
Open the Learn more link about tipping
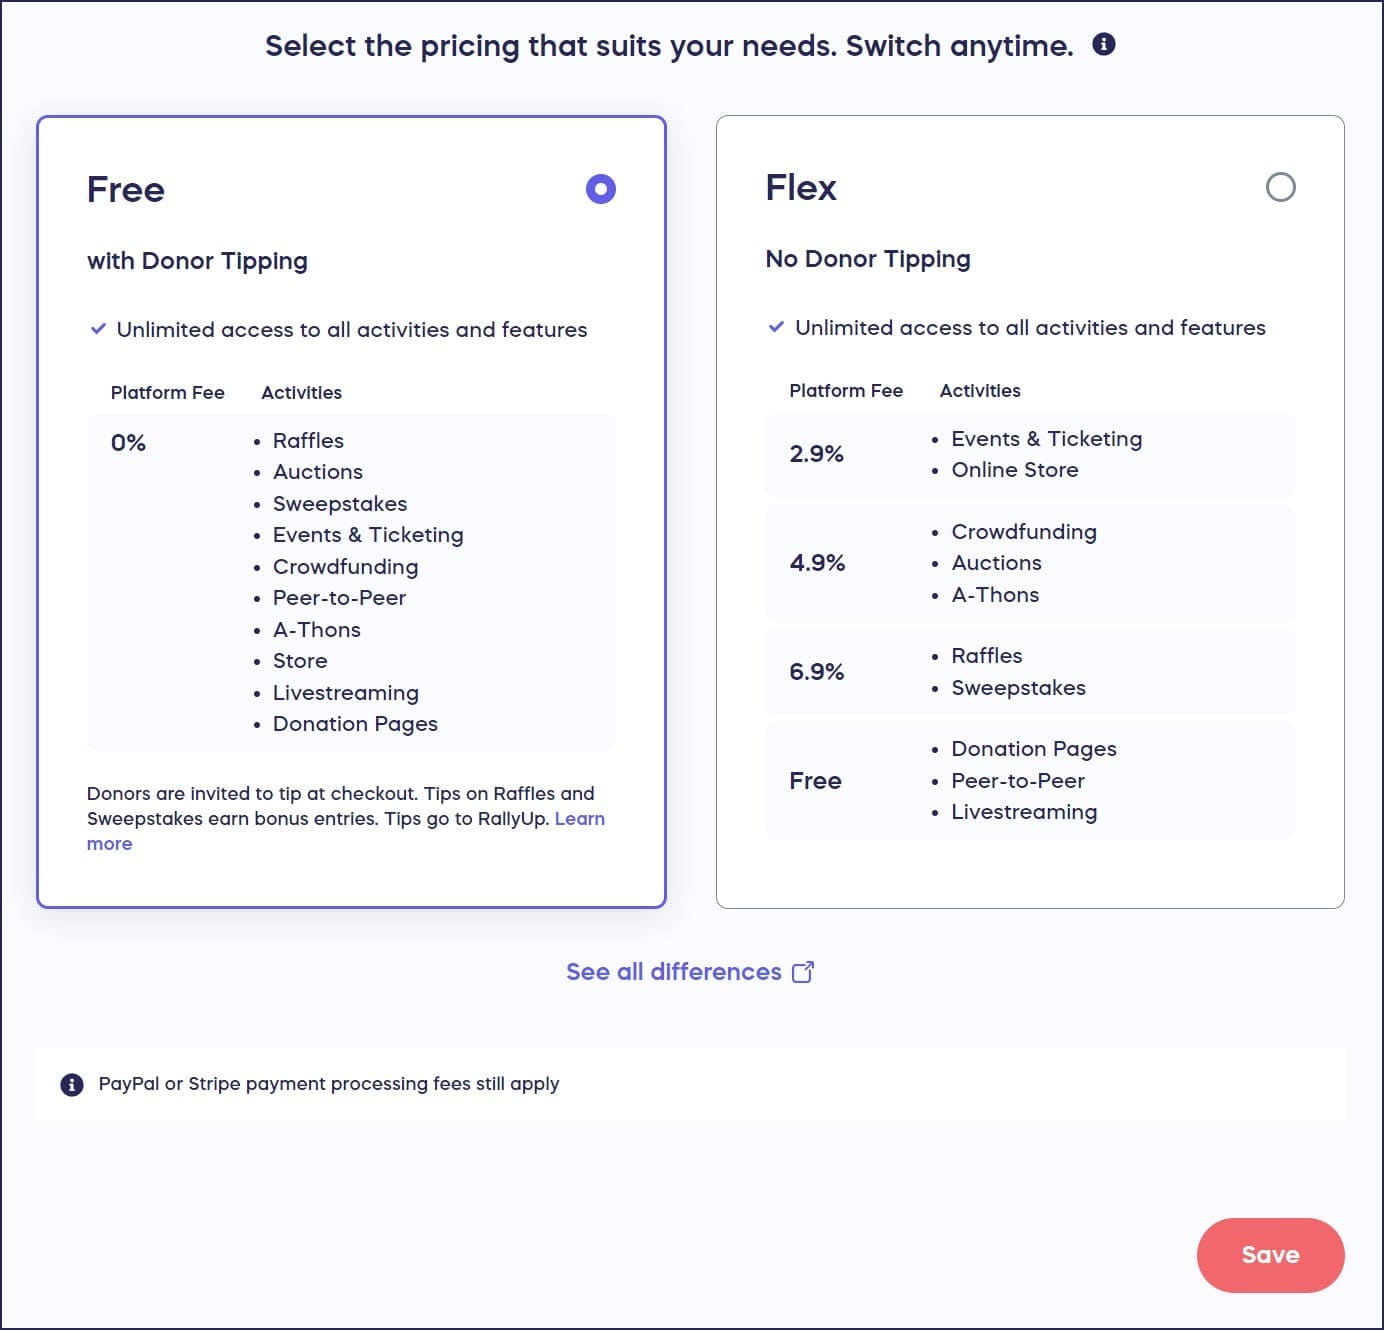coord(579,819)
